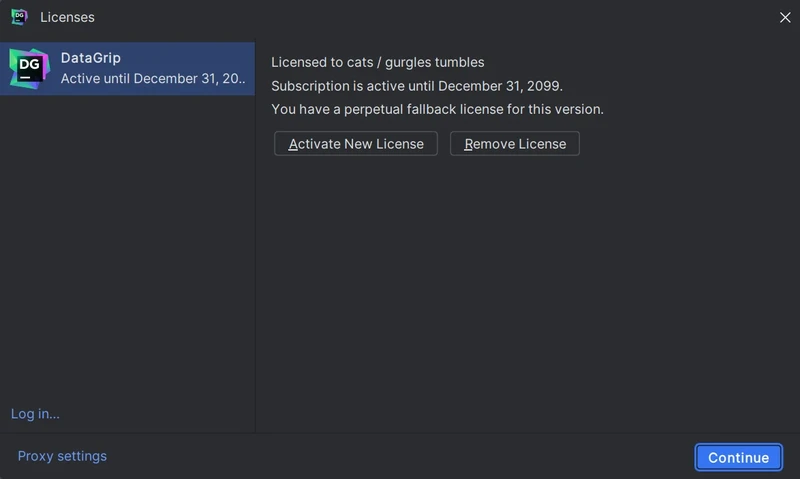Click the 'Licenses' window title text
800x479 pixels.
tap(67, 17)
